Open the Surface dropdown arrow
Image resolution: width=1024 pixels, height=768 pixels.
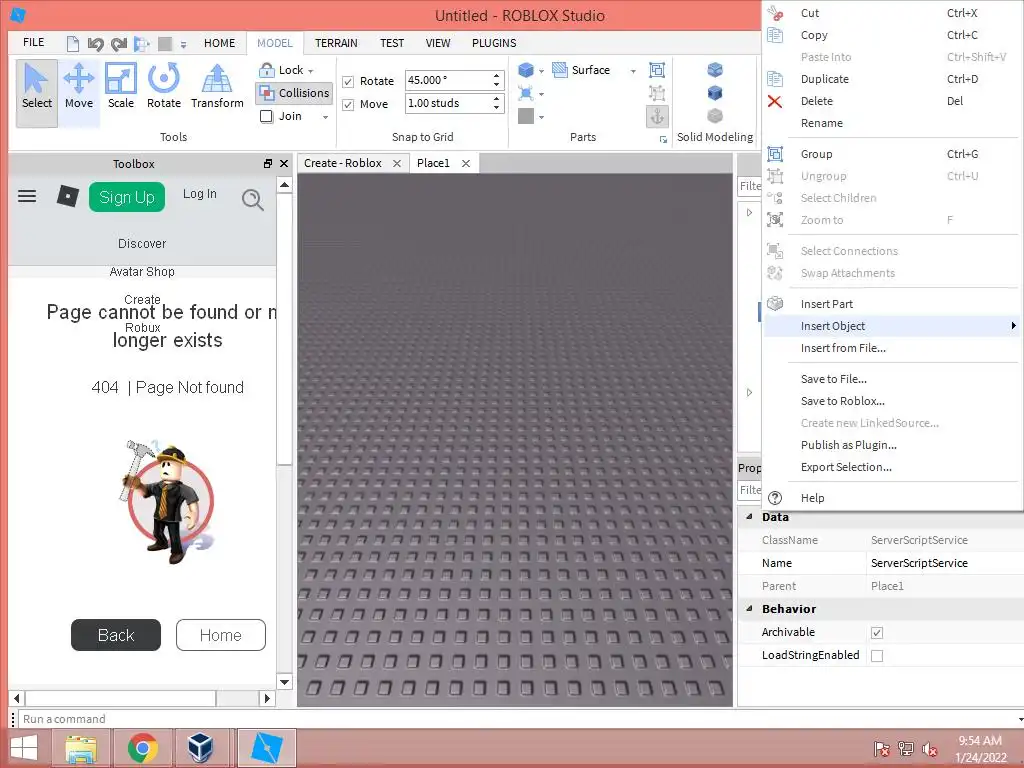click(x=633, y=71)
